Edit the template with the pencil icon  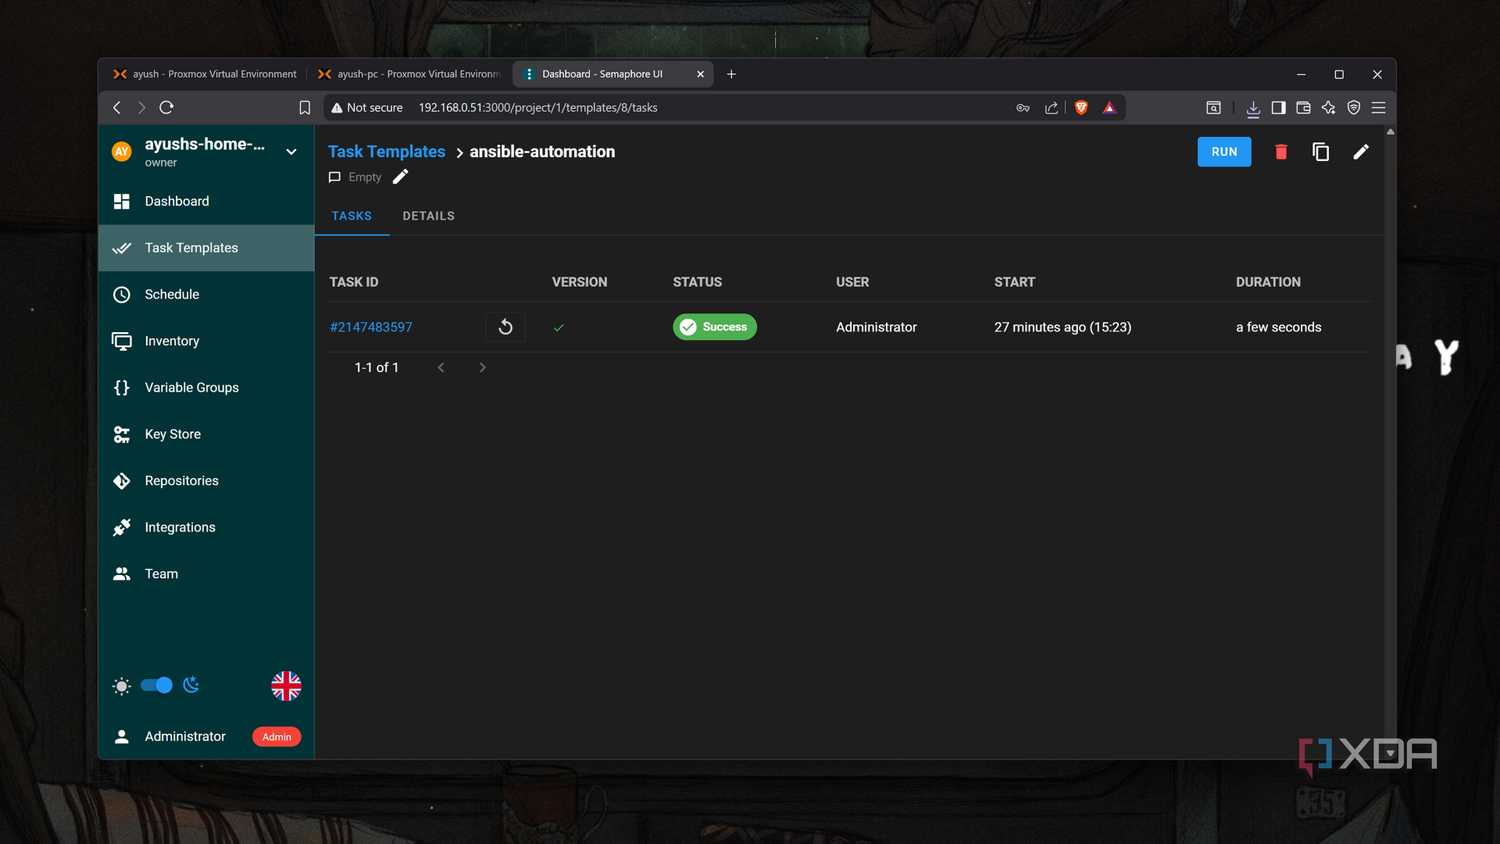[1361, 152]
